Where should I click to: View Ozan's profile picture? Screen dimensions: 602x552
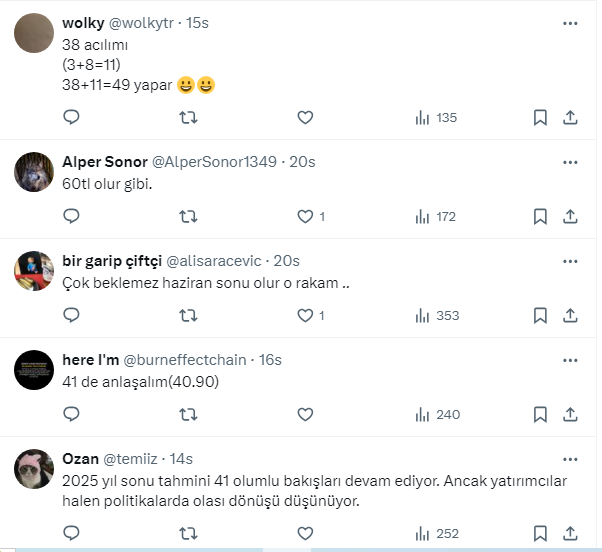34,469
